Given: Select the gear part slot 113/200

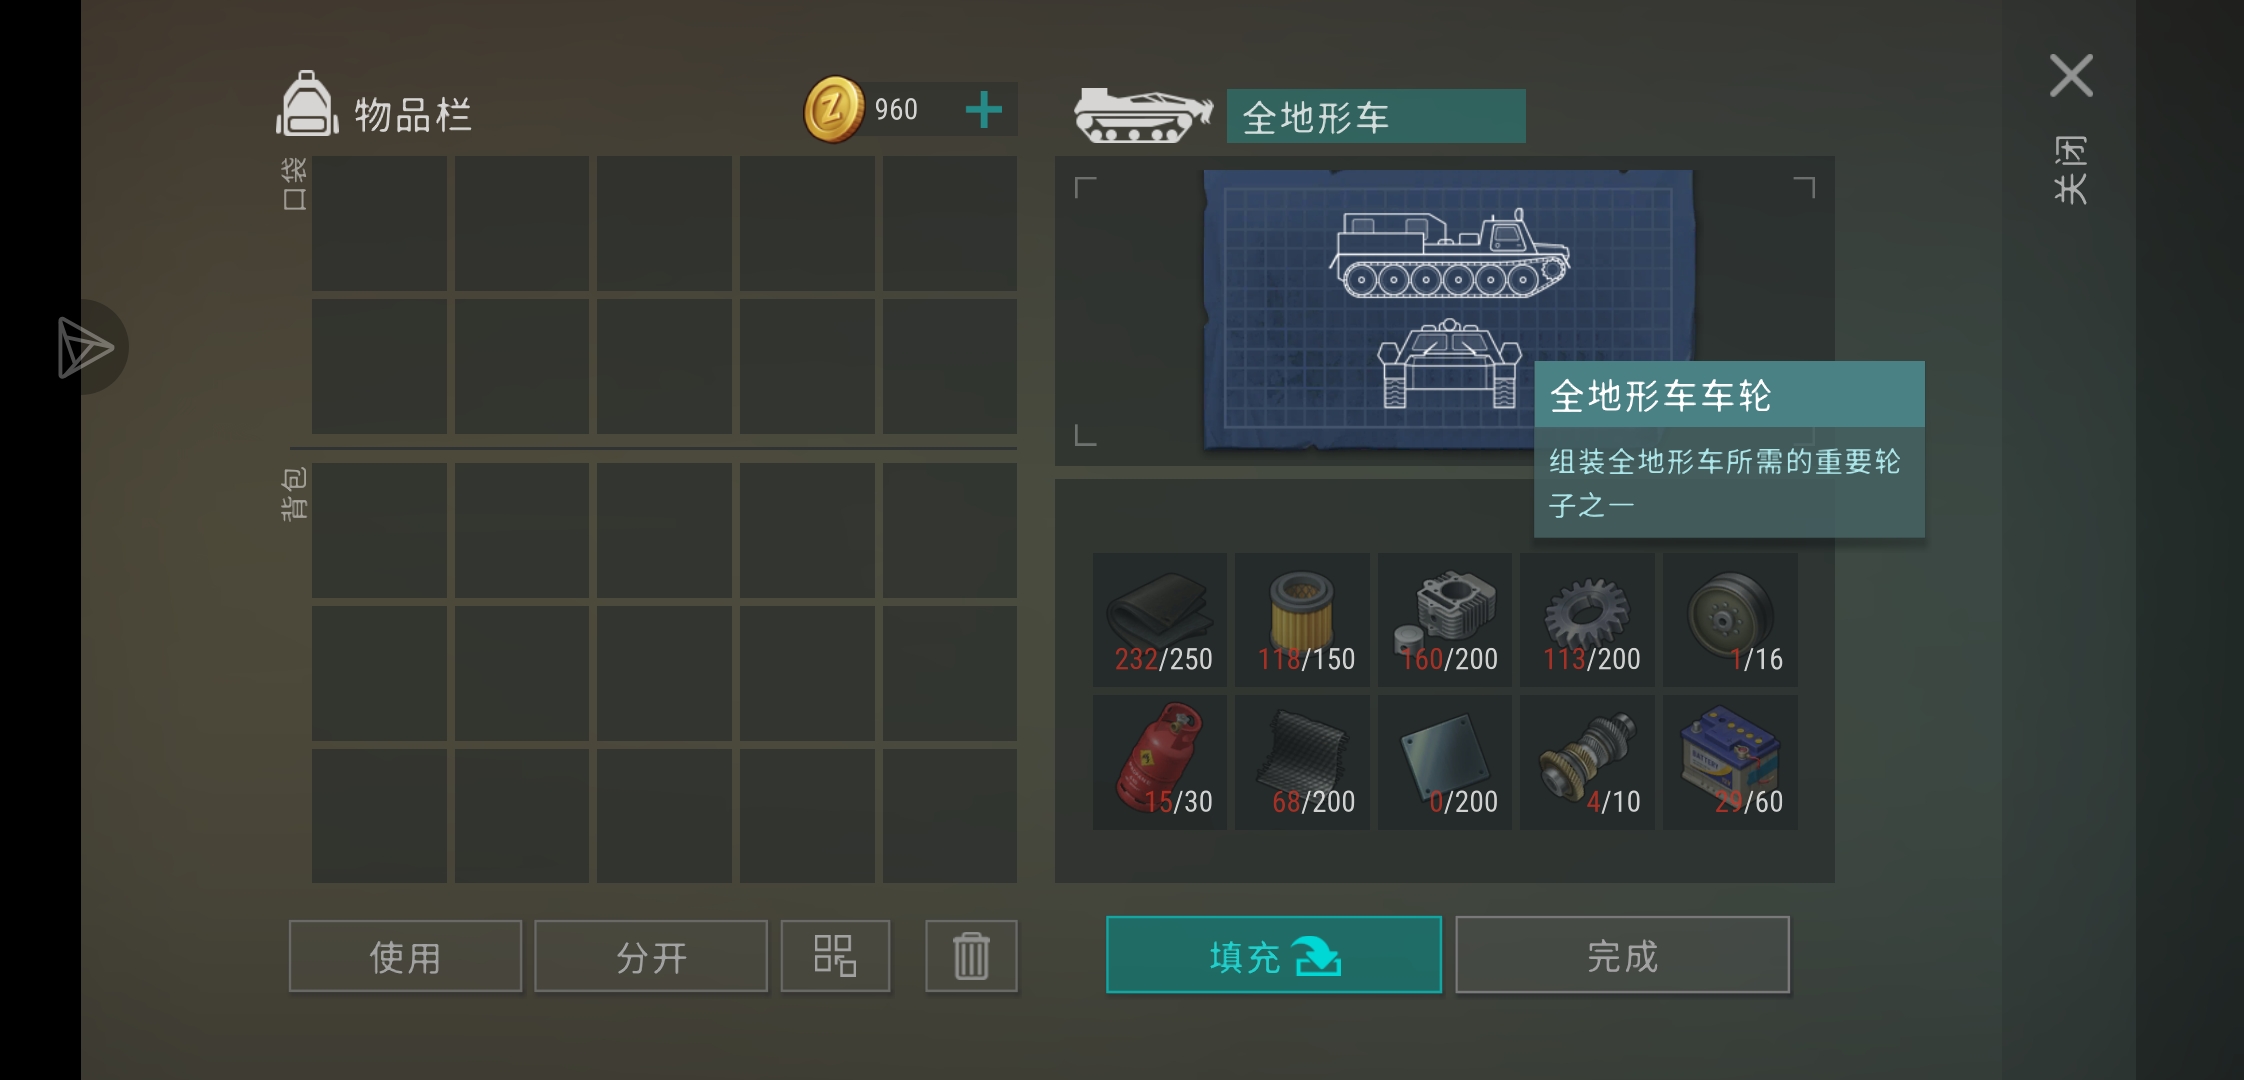Looking at the screenshot, I should (1587, 620).
